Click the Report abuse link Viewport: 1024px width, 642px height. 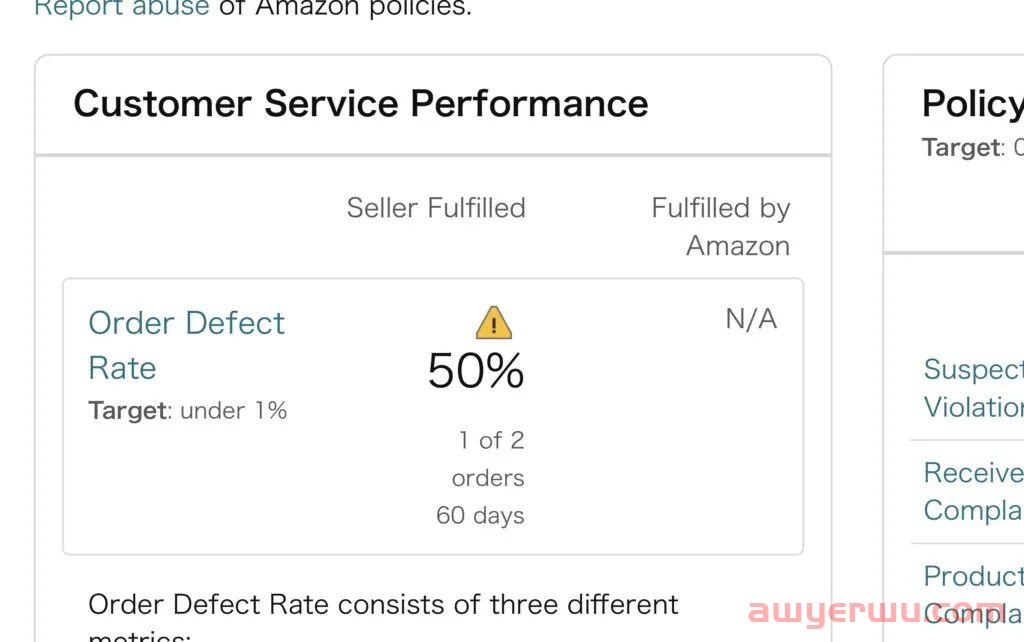click(x=121, y=8)
